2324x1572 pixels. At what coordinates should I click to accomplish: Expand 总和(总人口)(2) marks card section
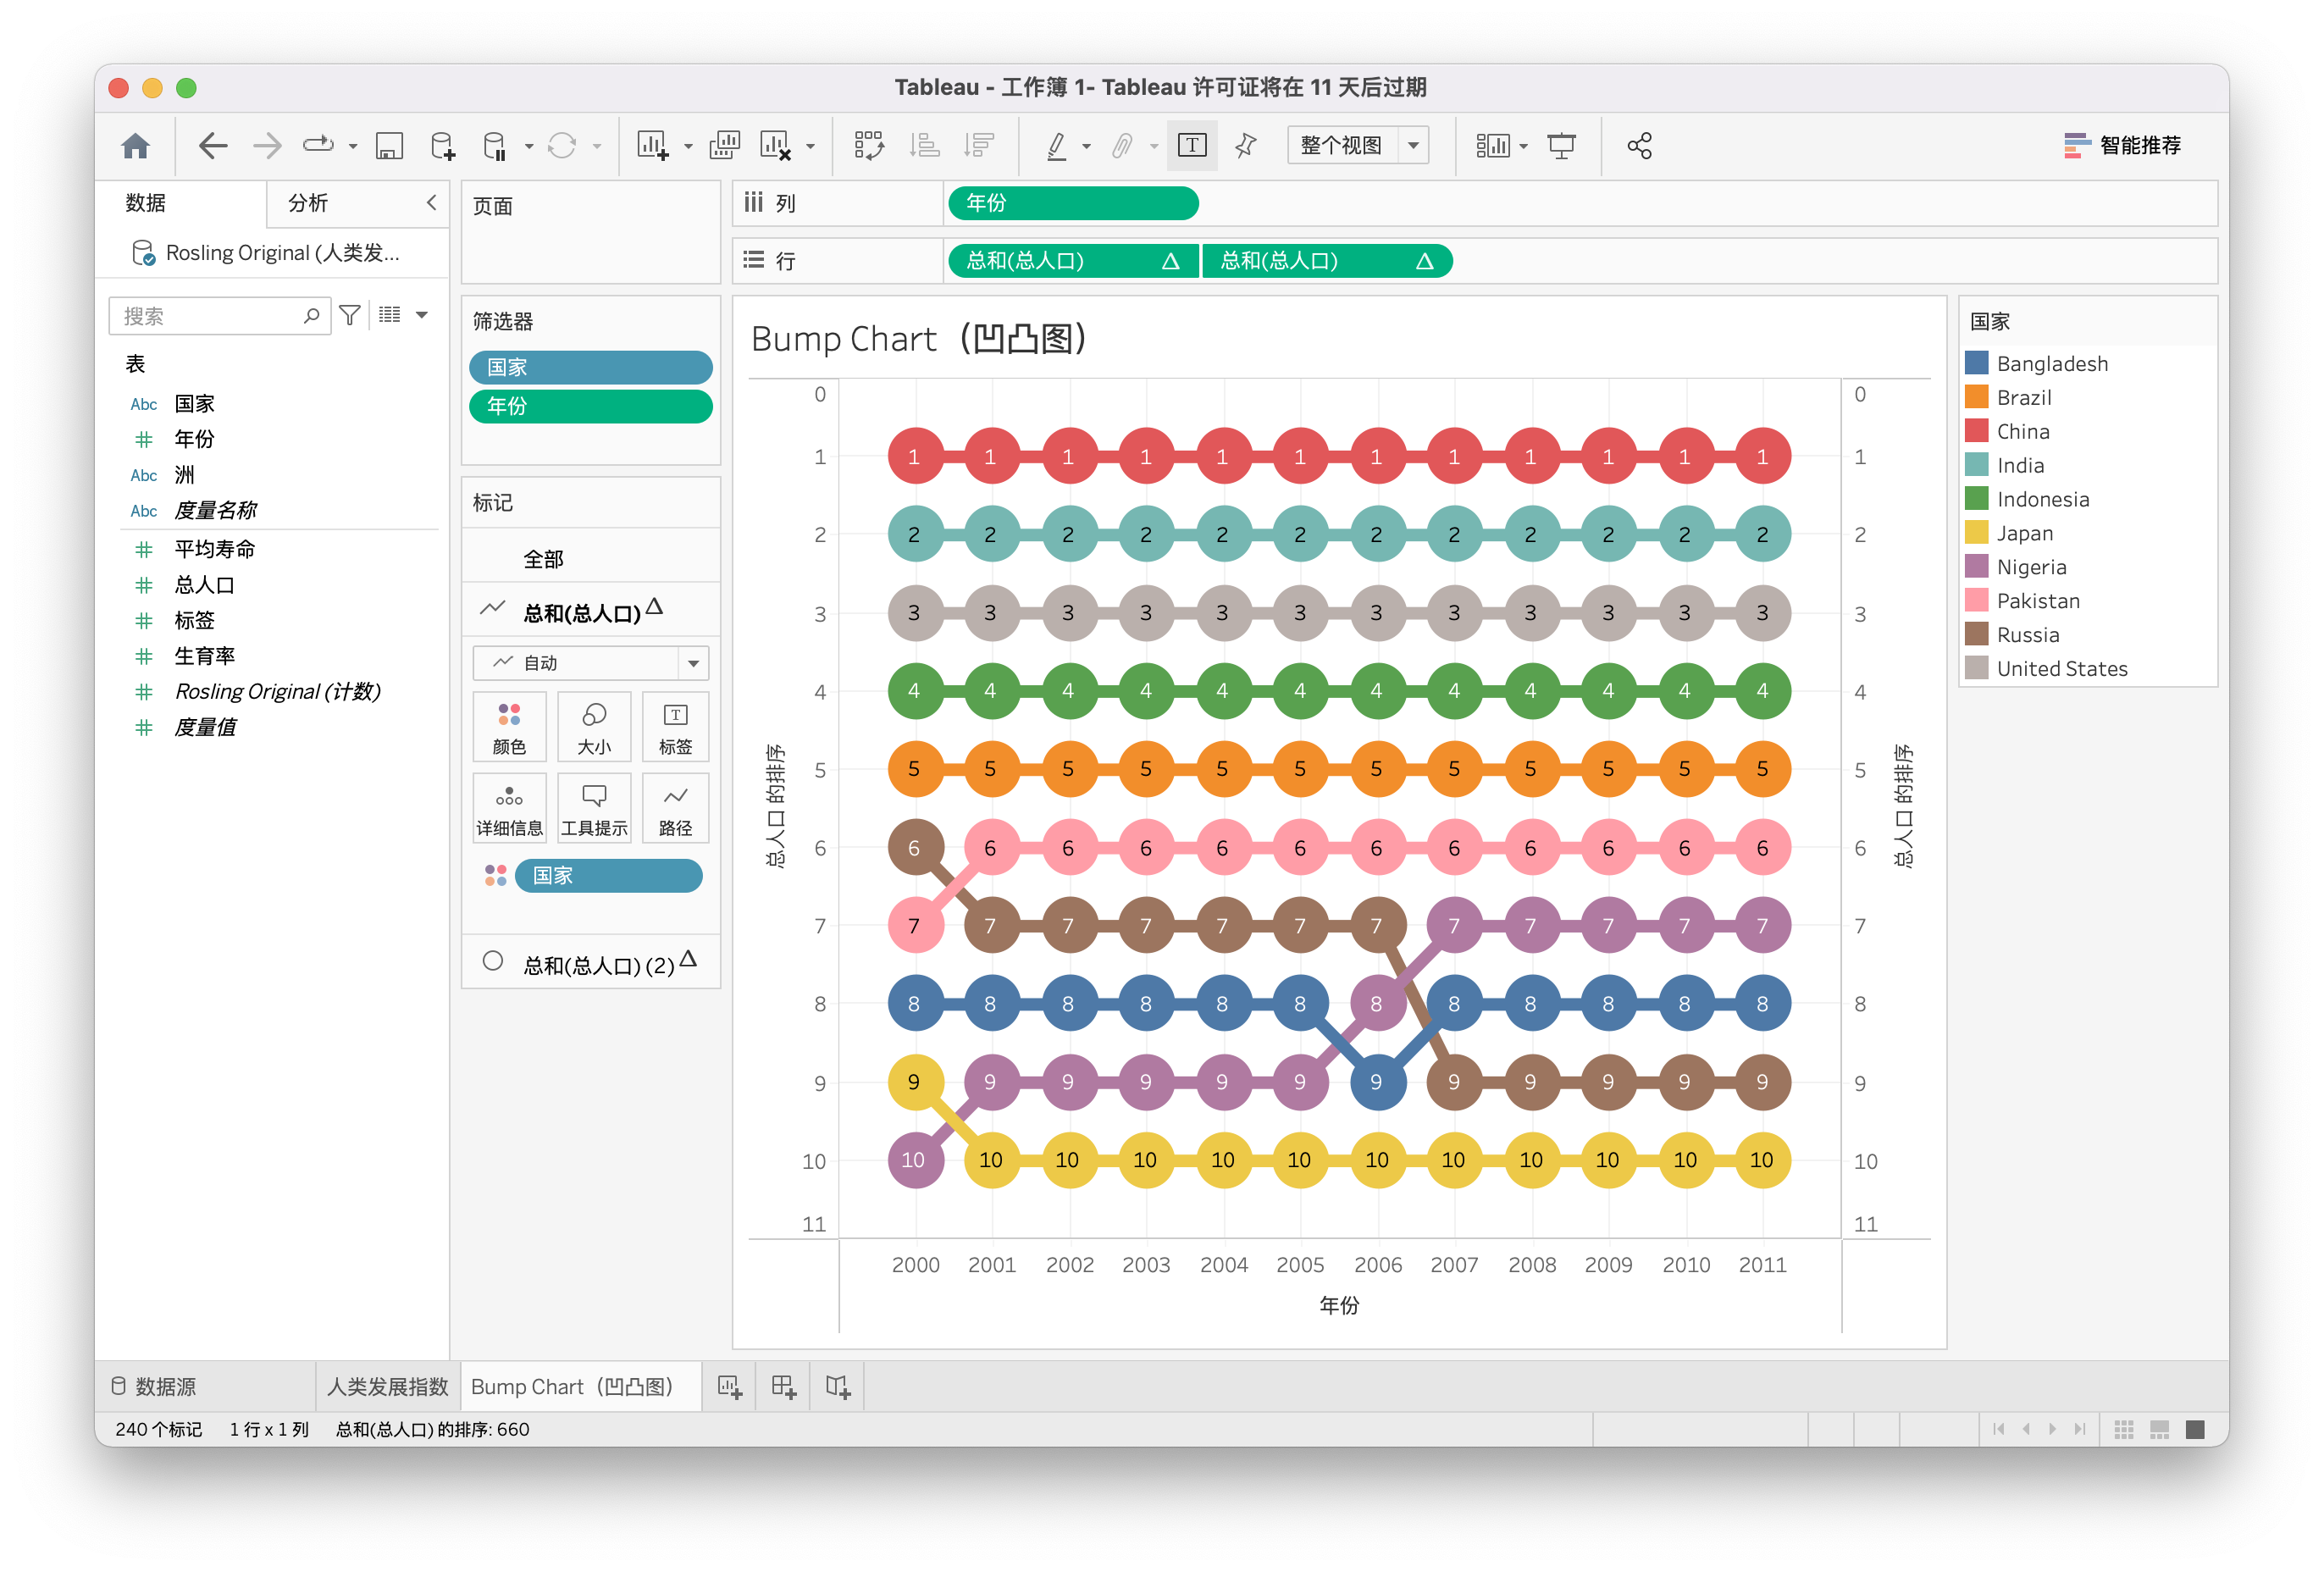[591, 963]
